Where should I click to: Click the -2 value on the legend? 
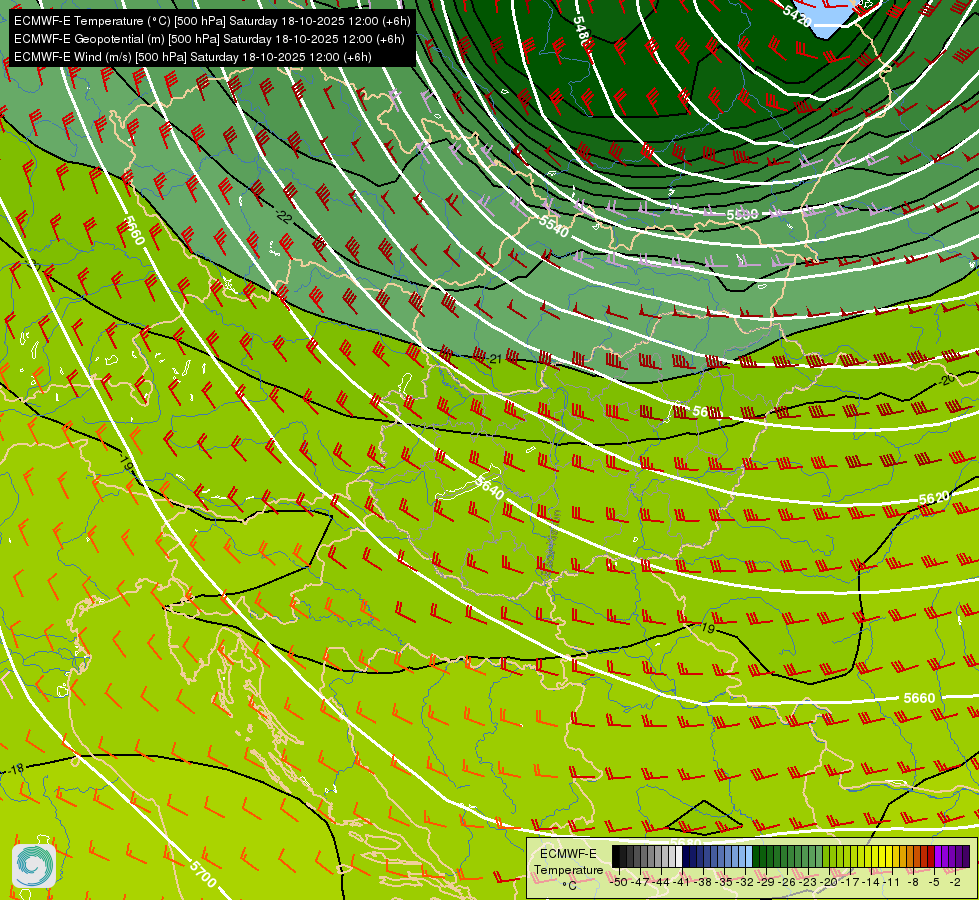tap(955, 883)
